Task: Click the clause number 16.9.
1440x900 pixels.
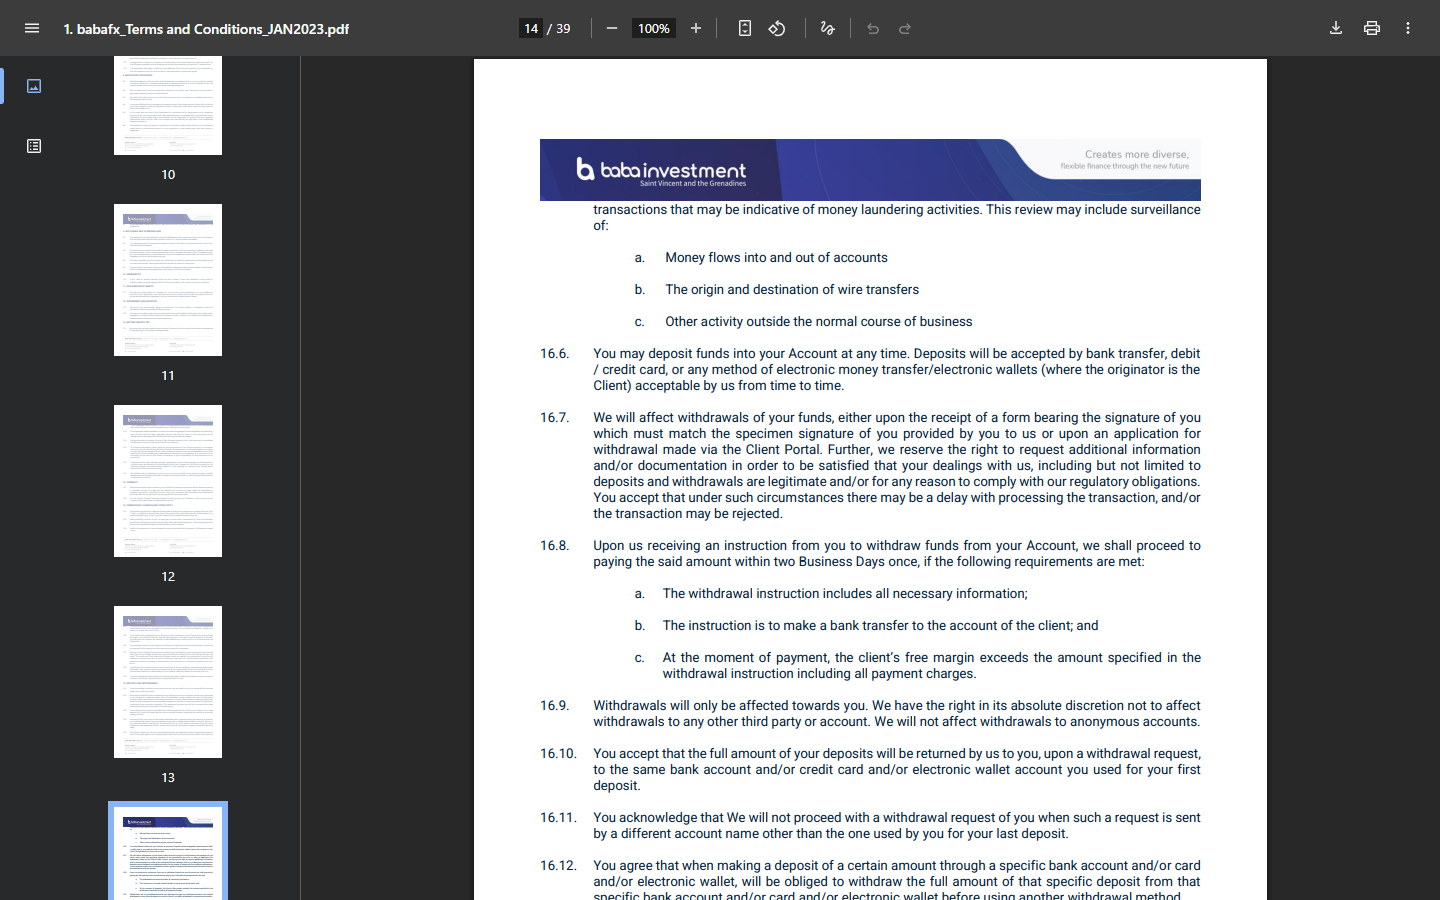Action: (x=555, y=706)
